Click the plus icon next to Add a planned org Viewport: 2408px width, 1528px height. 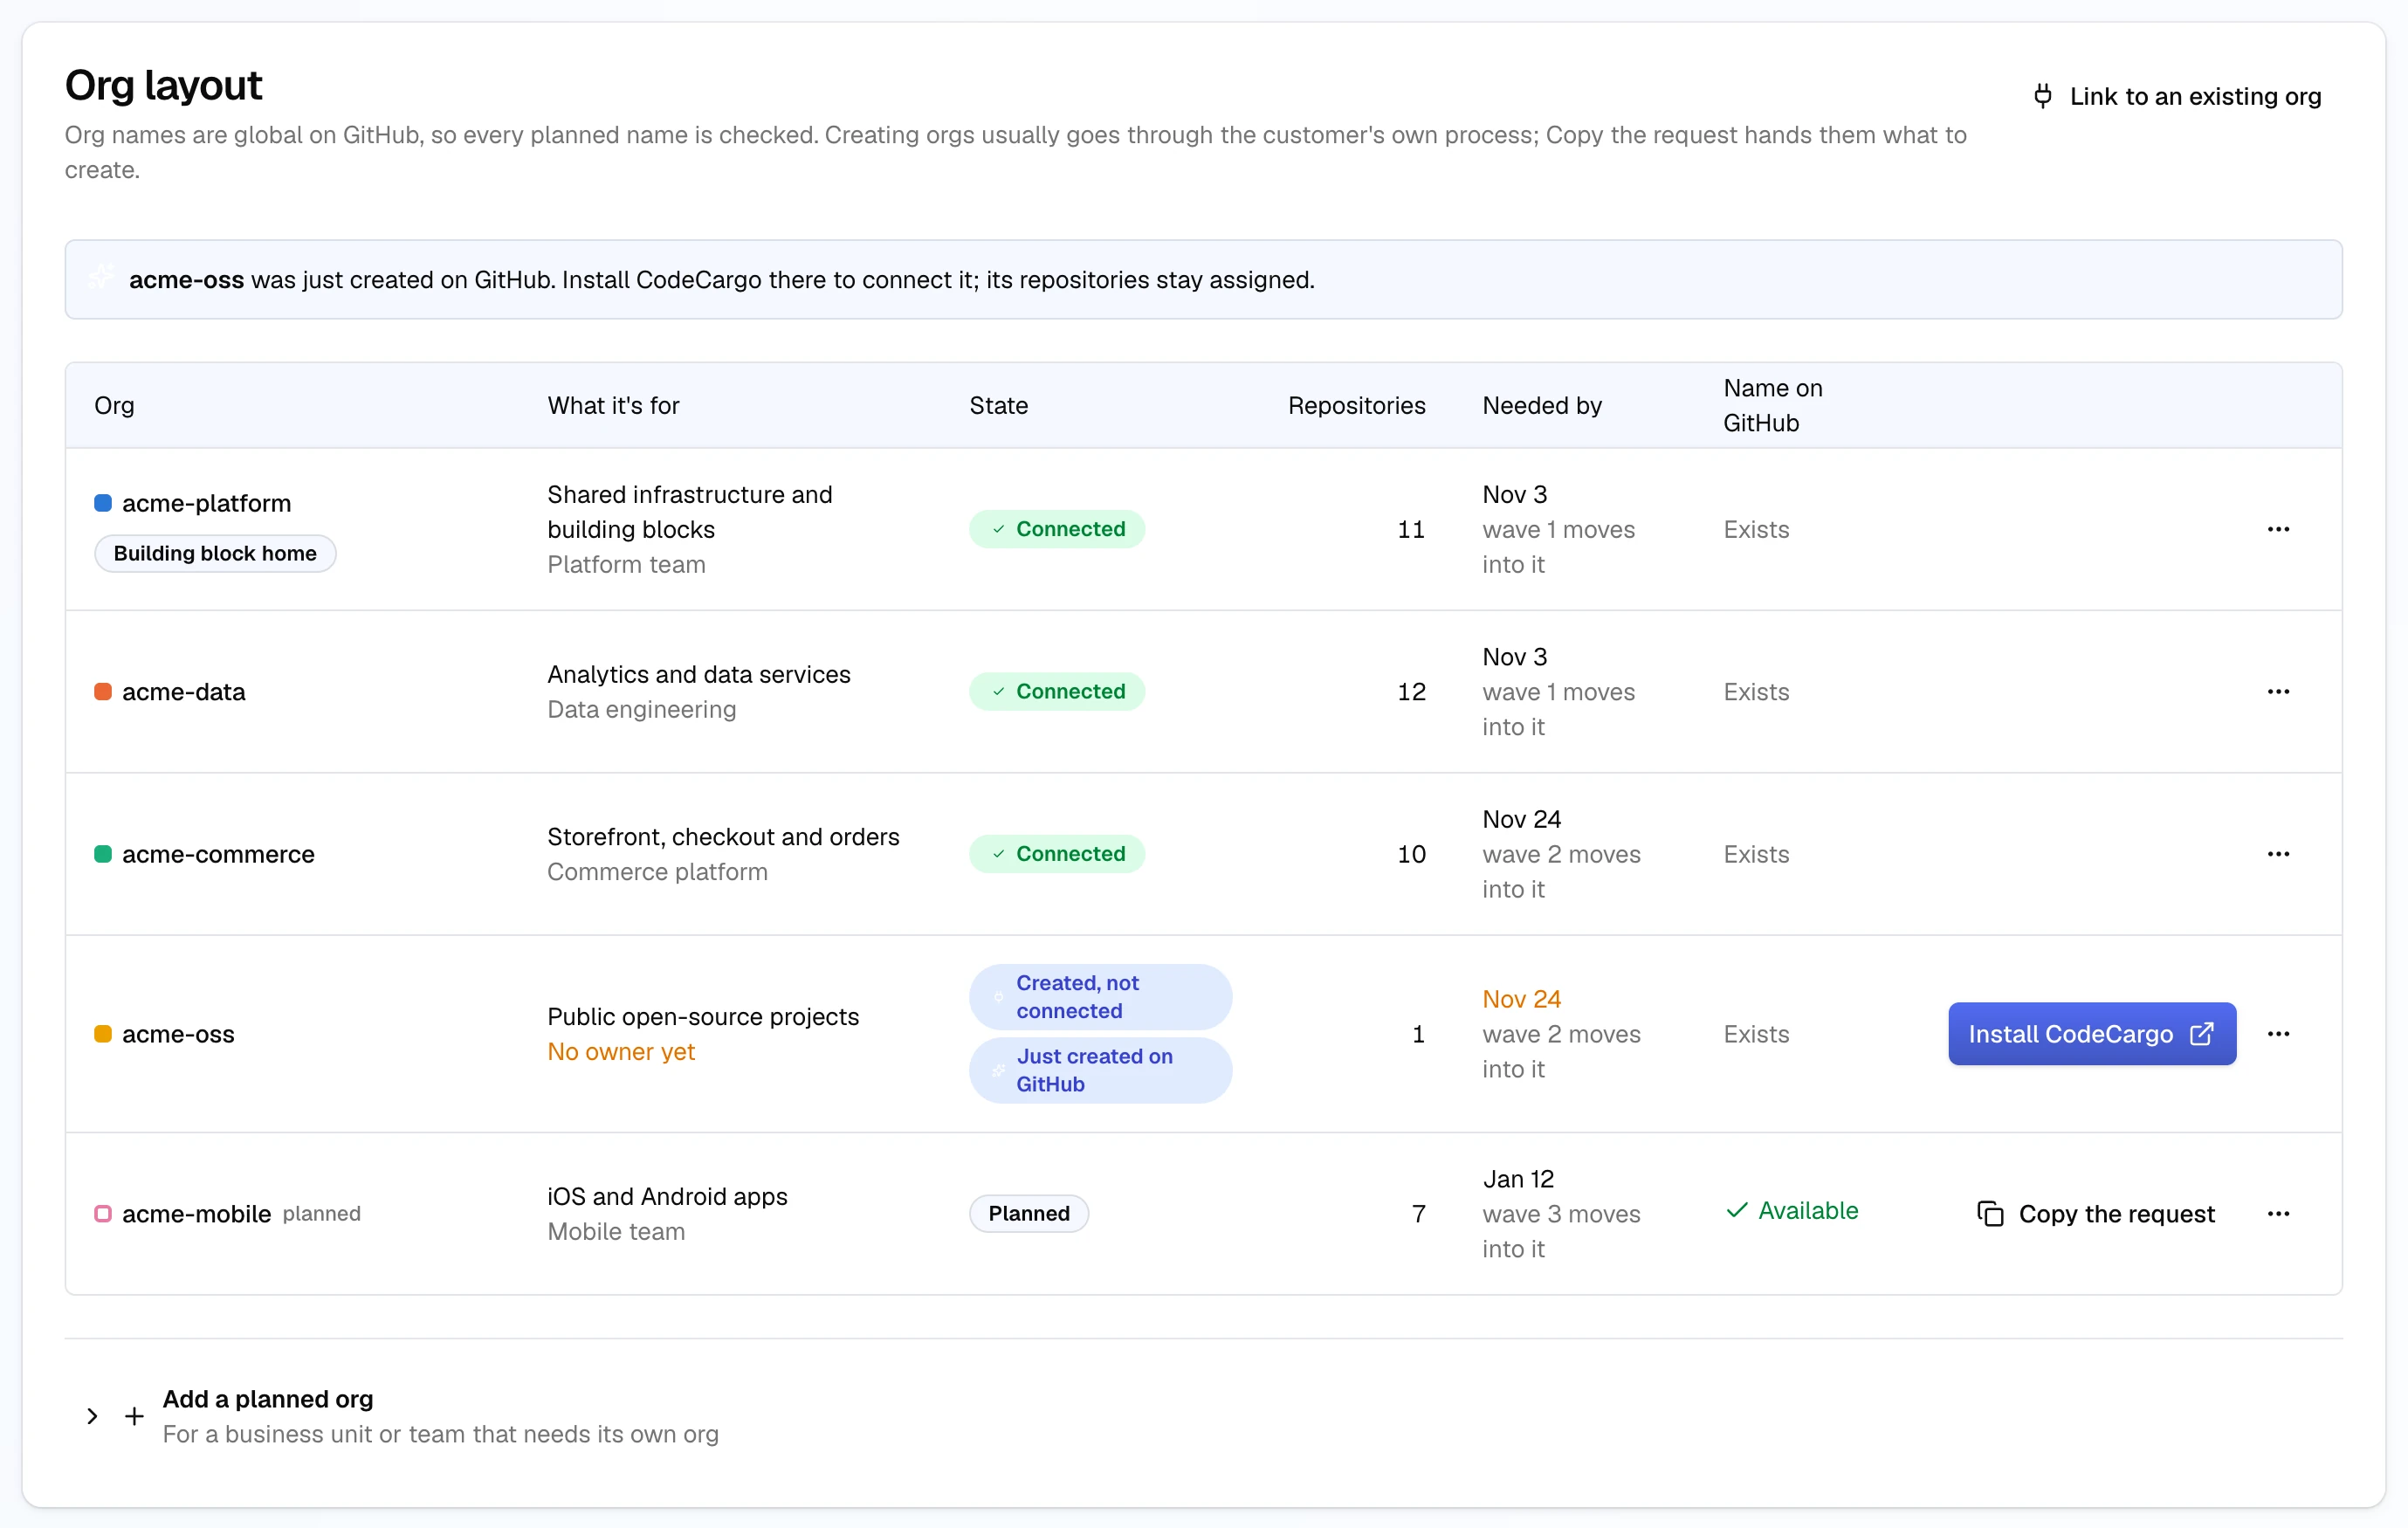134,1416
